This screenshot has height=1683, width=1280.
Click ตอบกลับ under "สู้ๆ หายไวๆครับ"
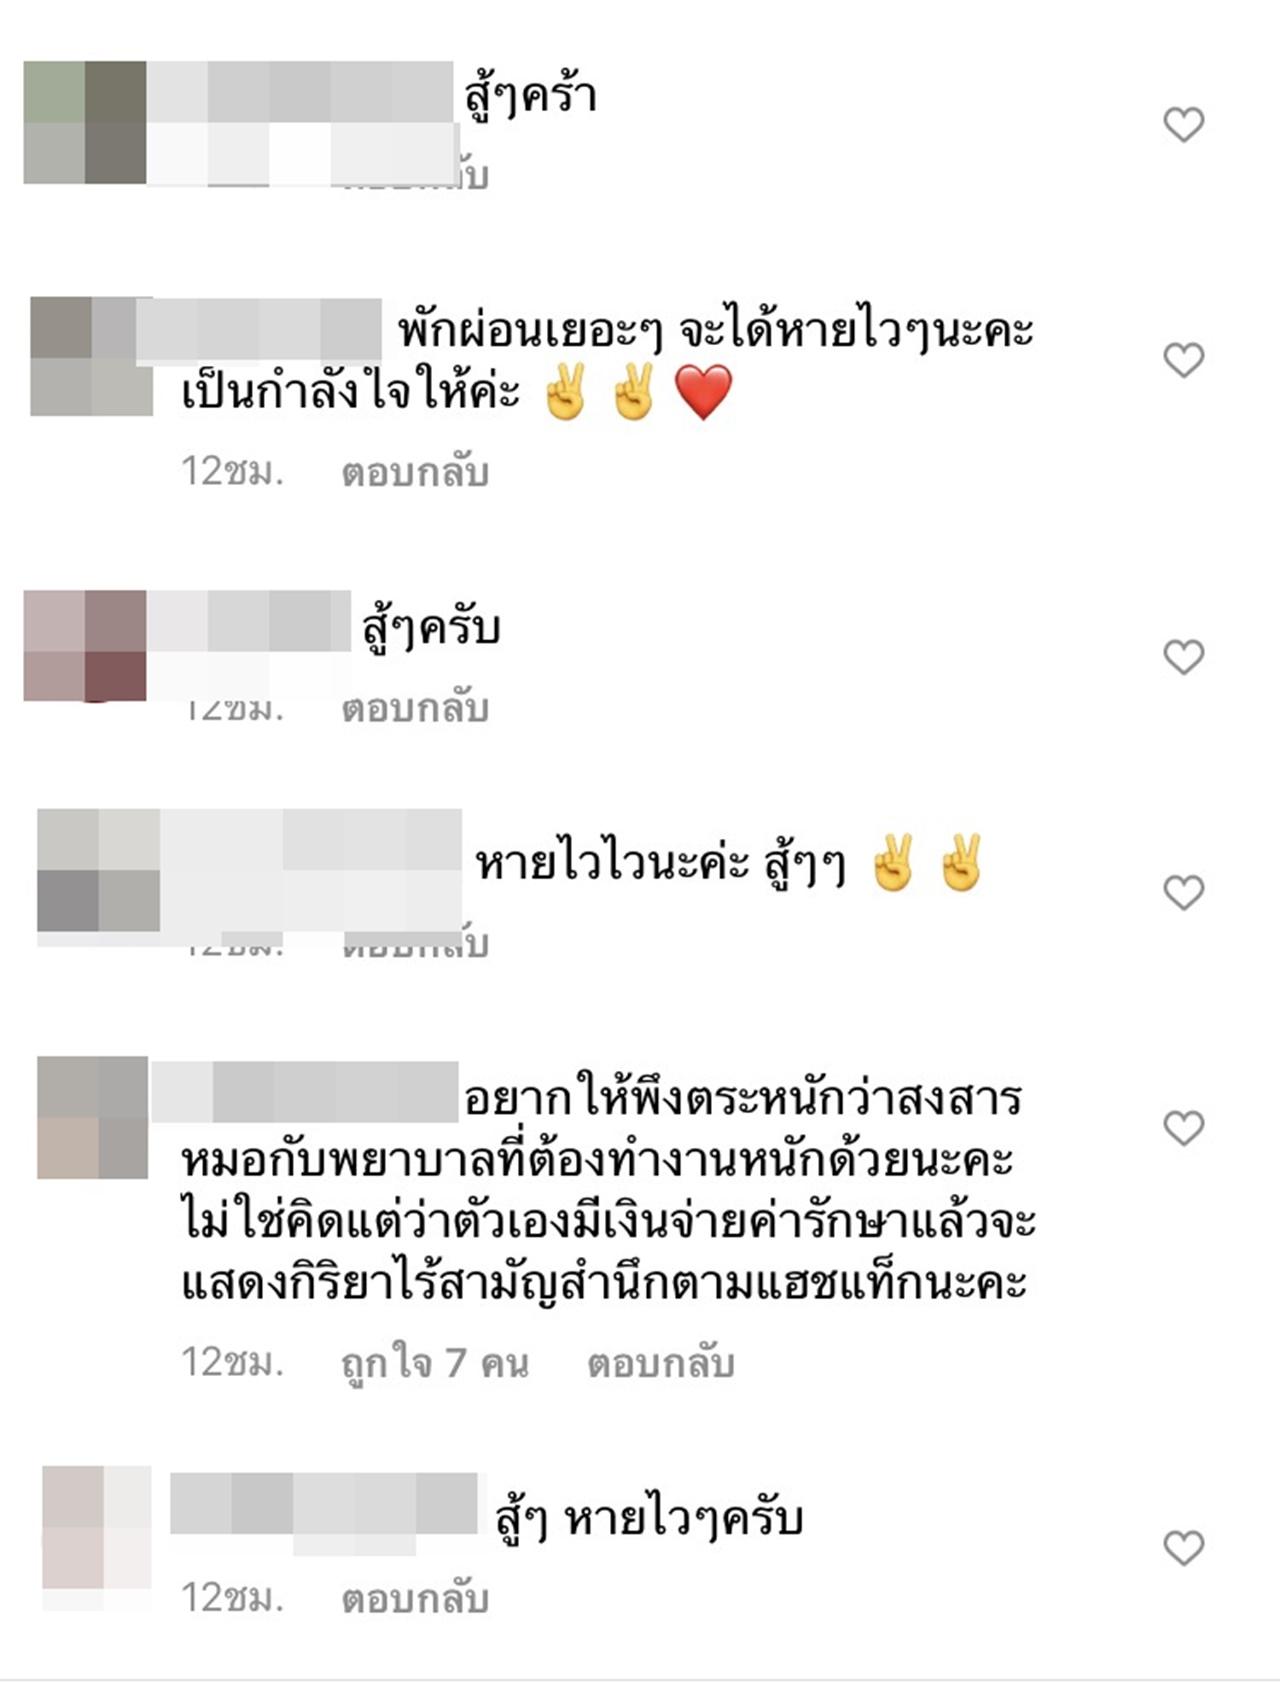coord(415,1598)
